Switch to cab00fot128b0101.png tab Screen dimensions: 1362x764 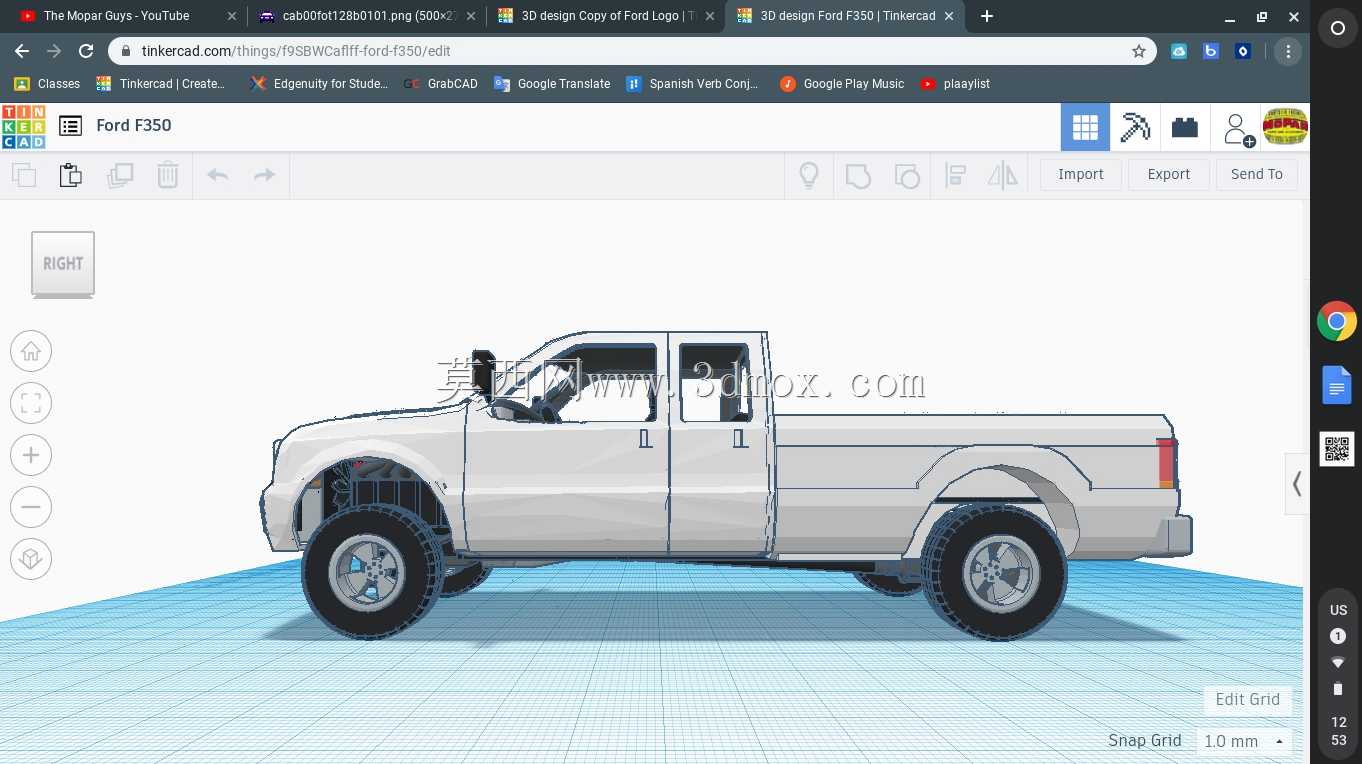(x=366, y=16)
